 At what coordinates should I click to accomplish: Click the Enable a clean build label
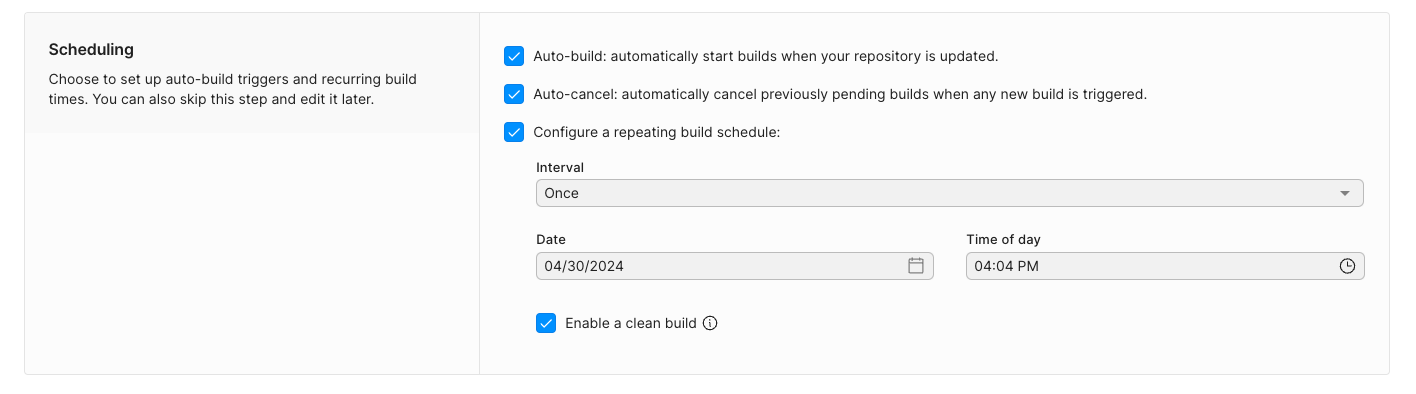tap(631, 323)
